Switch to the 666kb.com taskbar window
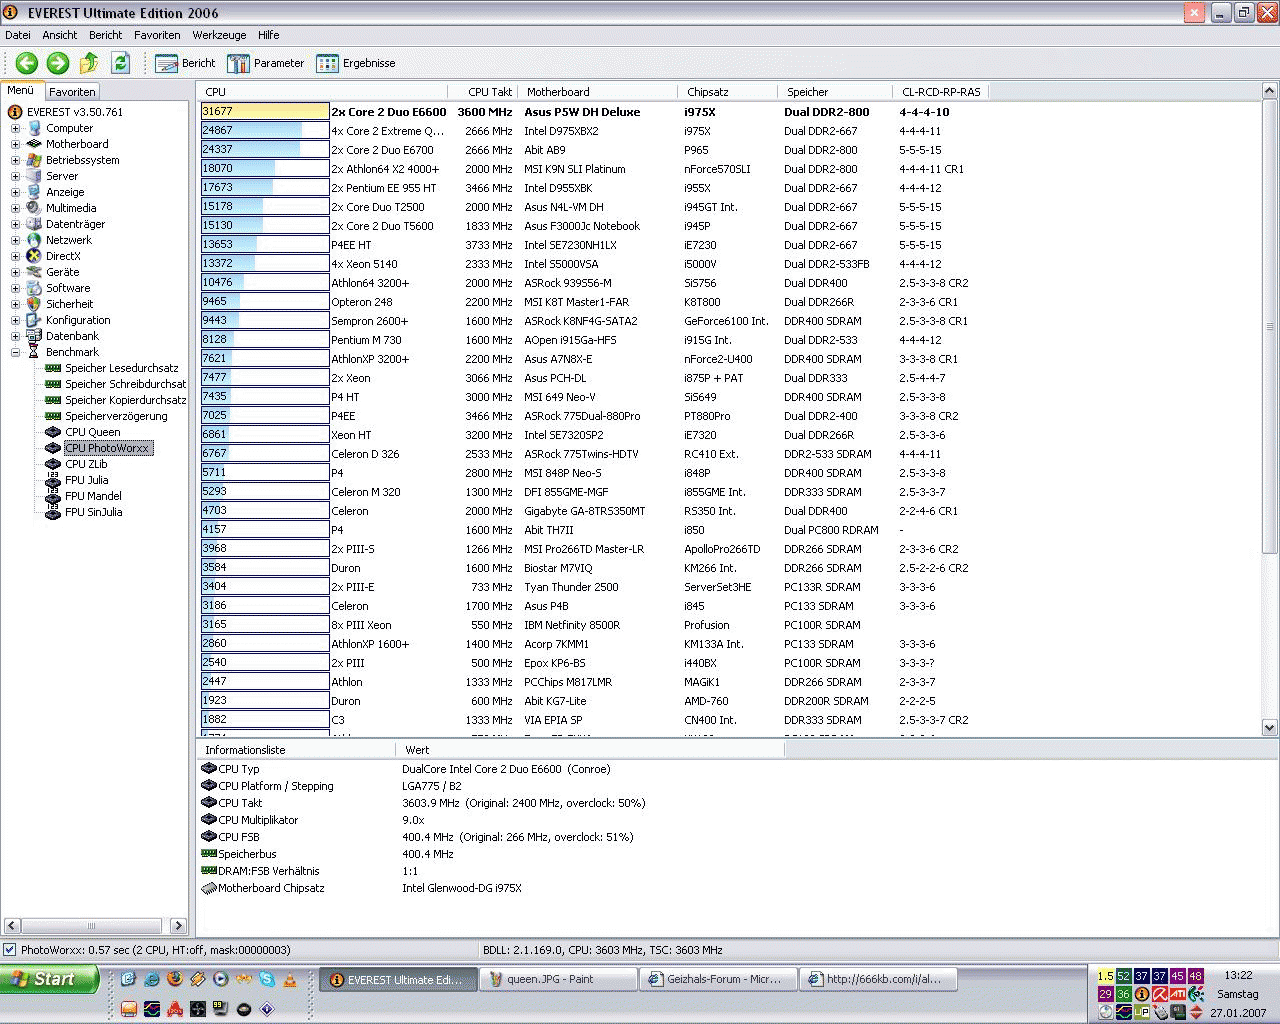 tap(880, 979)
